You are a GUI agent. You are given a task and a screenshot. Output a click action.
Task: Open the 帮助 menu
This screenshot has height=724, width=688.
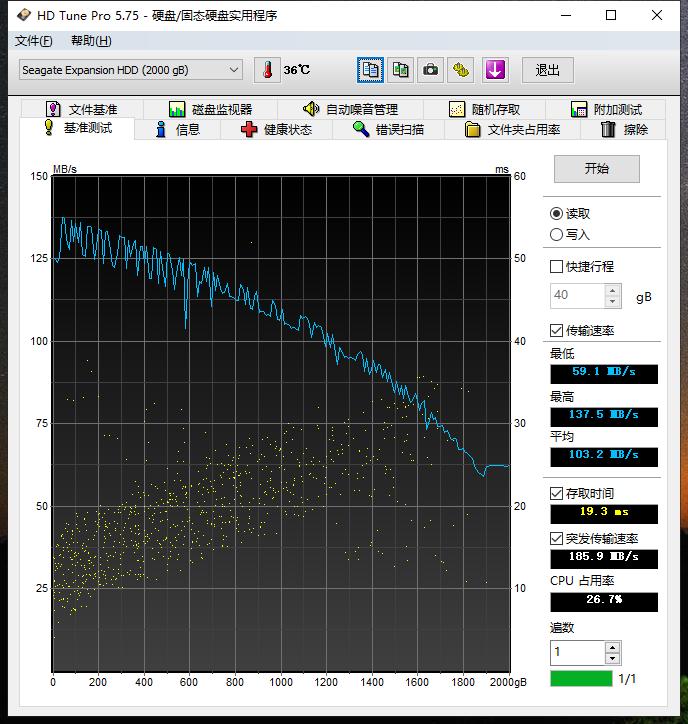click(91, 41)
